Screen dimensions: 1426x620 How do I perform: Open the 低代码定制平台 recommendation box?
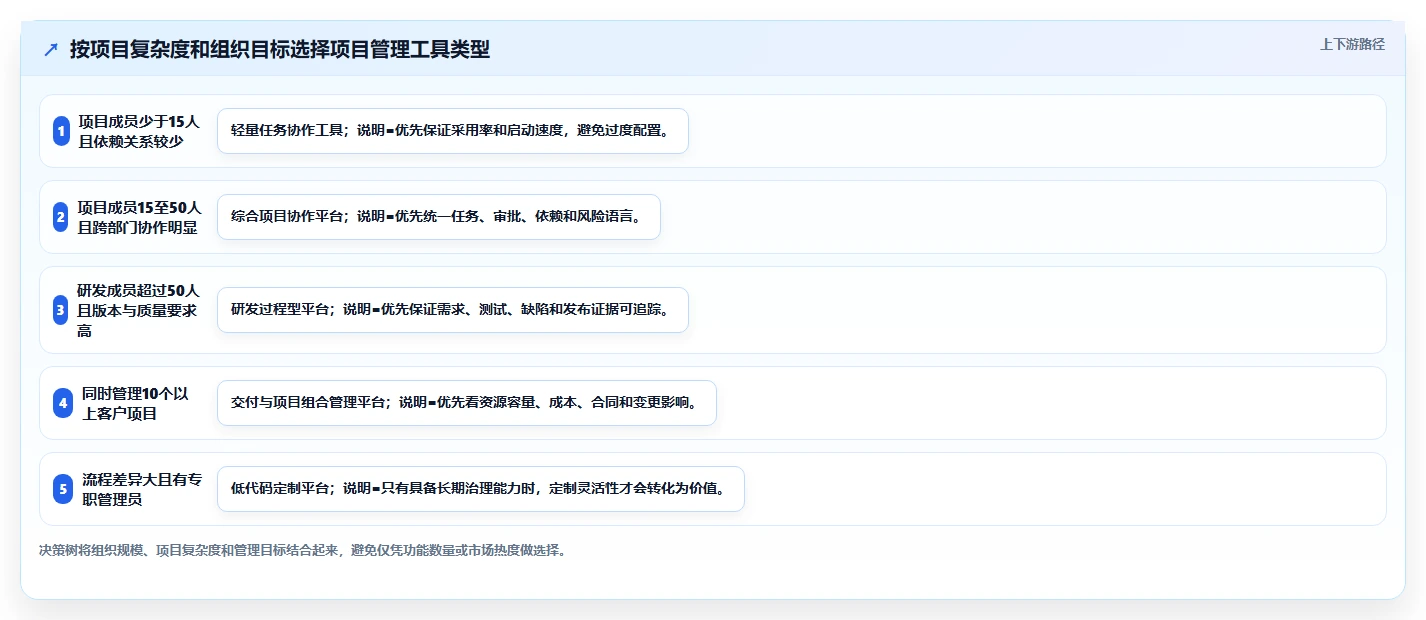tap(481, 489)
